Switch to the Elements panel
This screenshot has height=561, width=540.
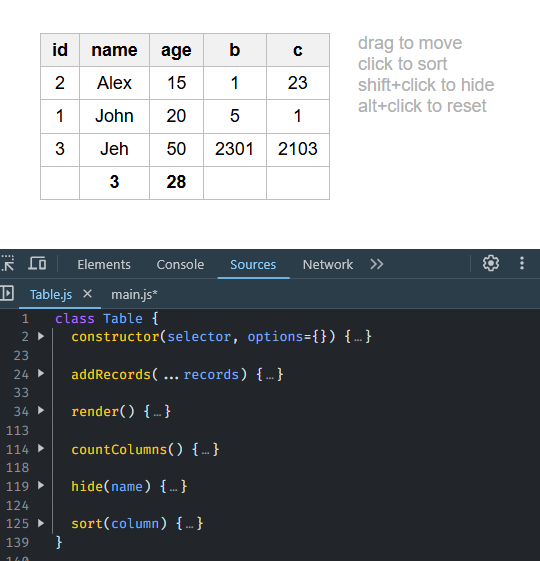(x=104, y=265)
